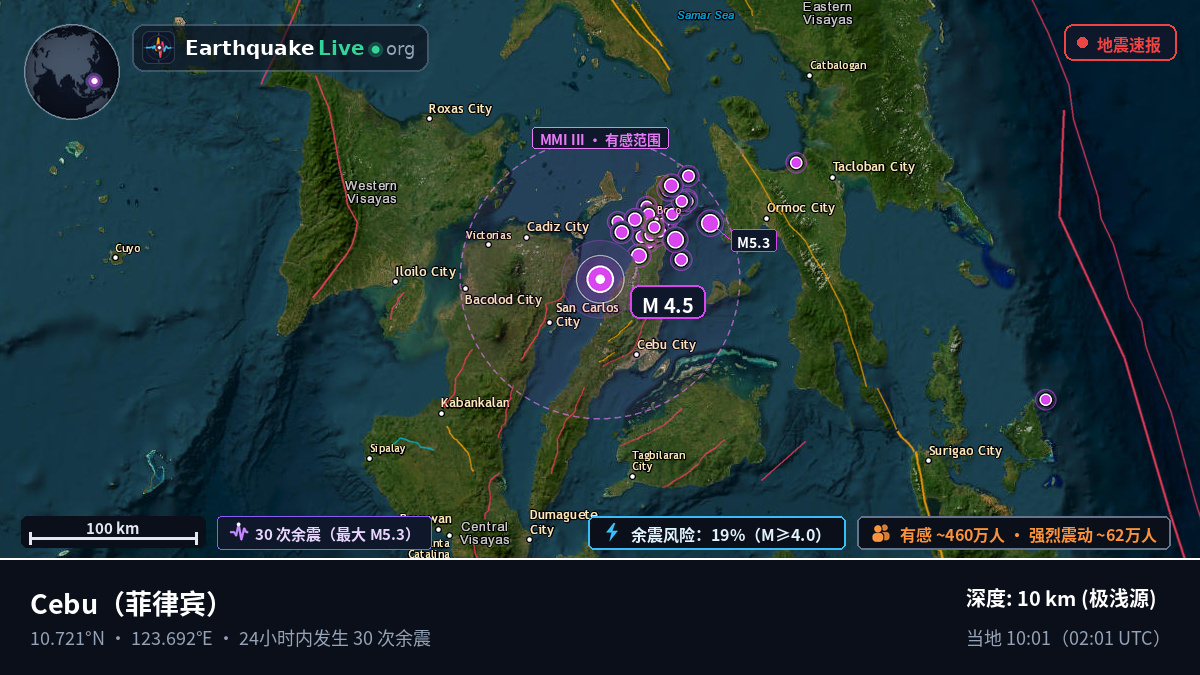Image resolution: width=1200 pixels, height=675 pixels.
Task: Click the lightning bolt icon beside 余震风险
Action: click(612, 533)
